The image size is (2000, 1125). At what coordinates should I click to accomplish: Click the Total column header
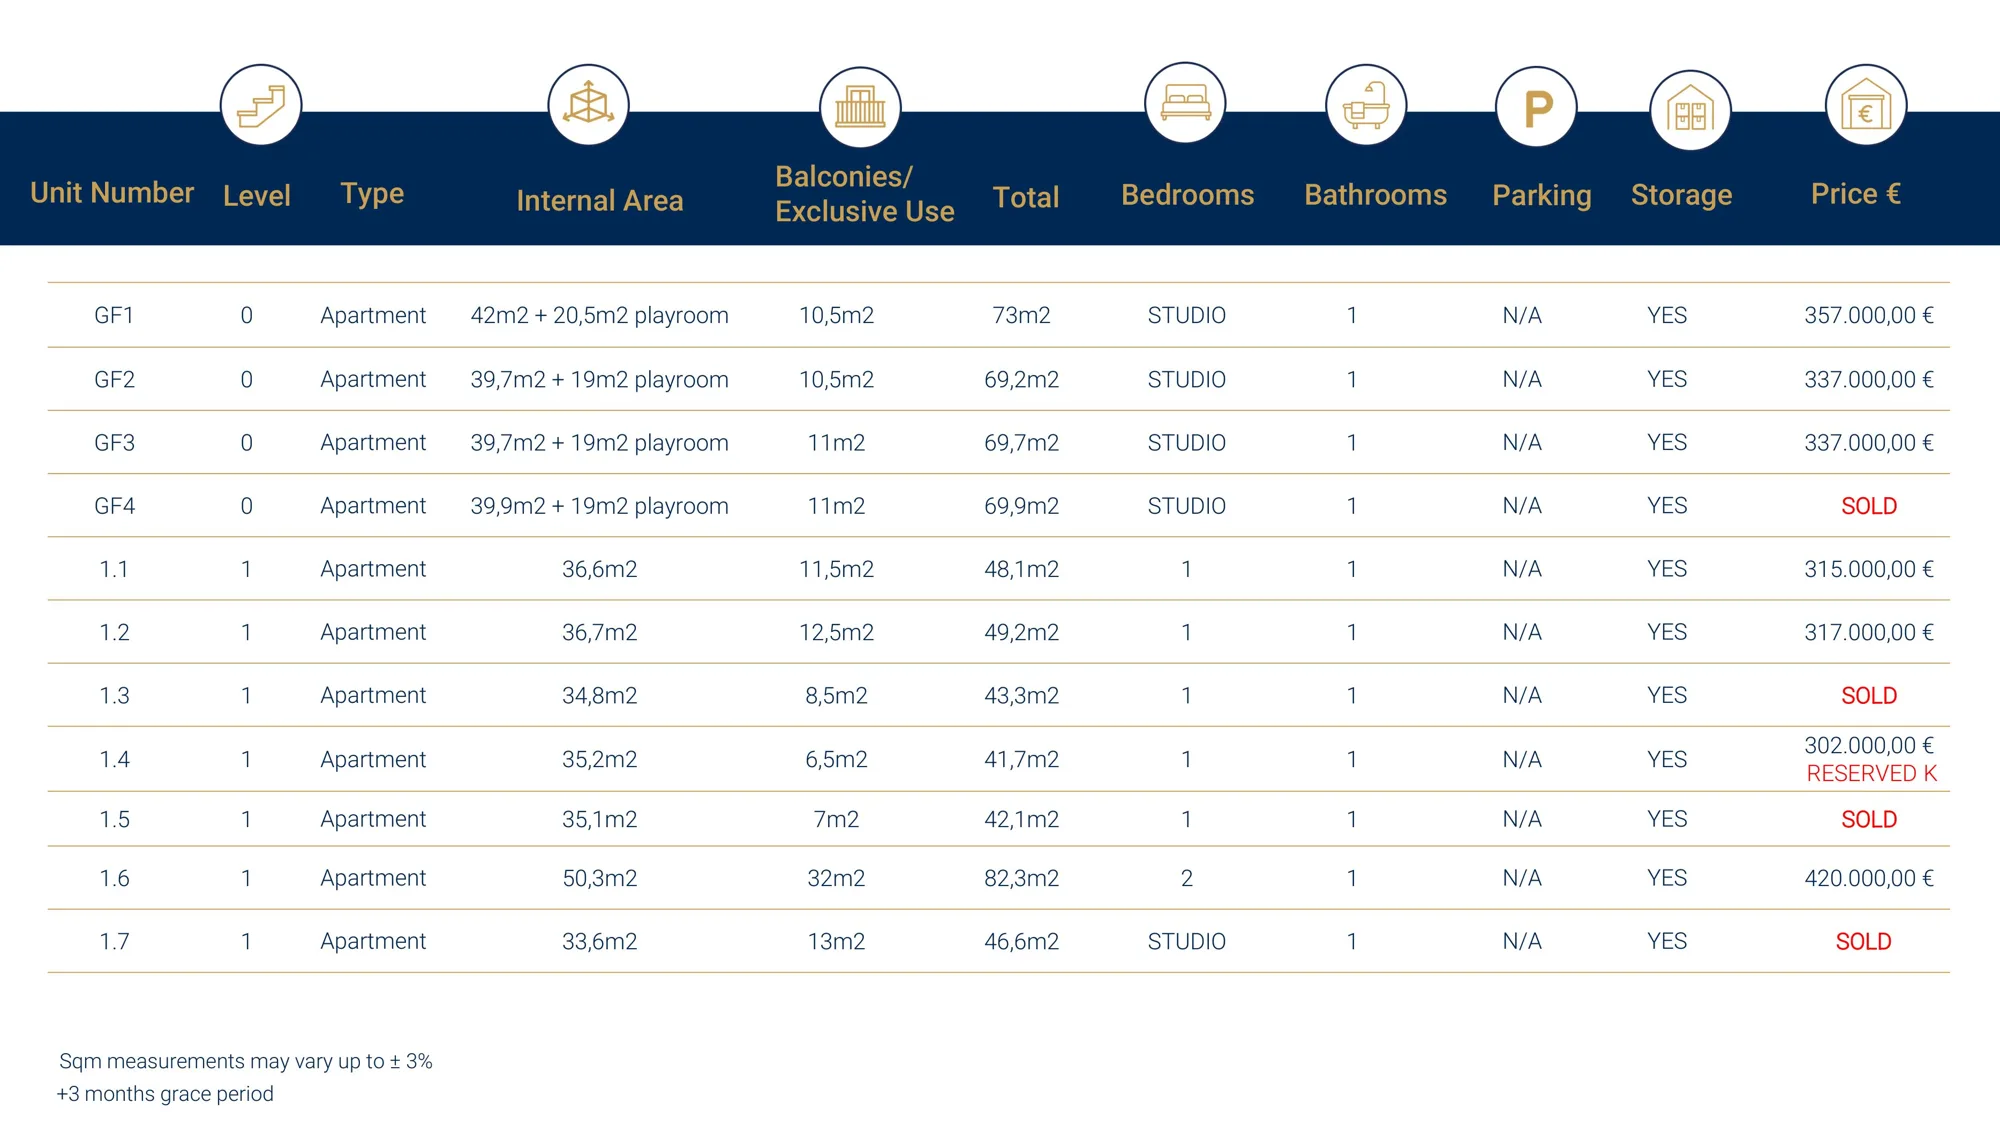[1025, 197]
